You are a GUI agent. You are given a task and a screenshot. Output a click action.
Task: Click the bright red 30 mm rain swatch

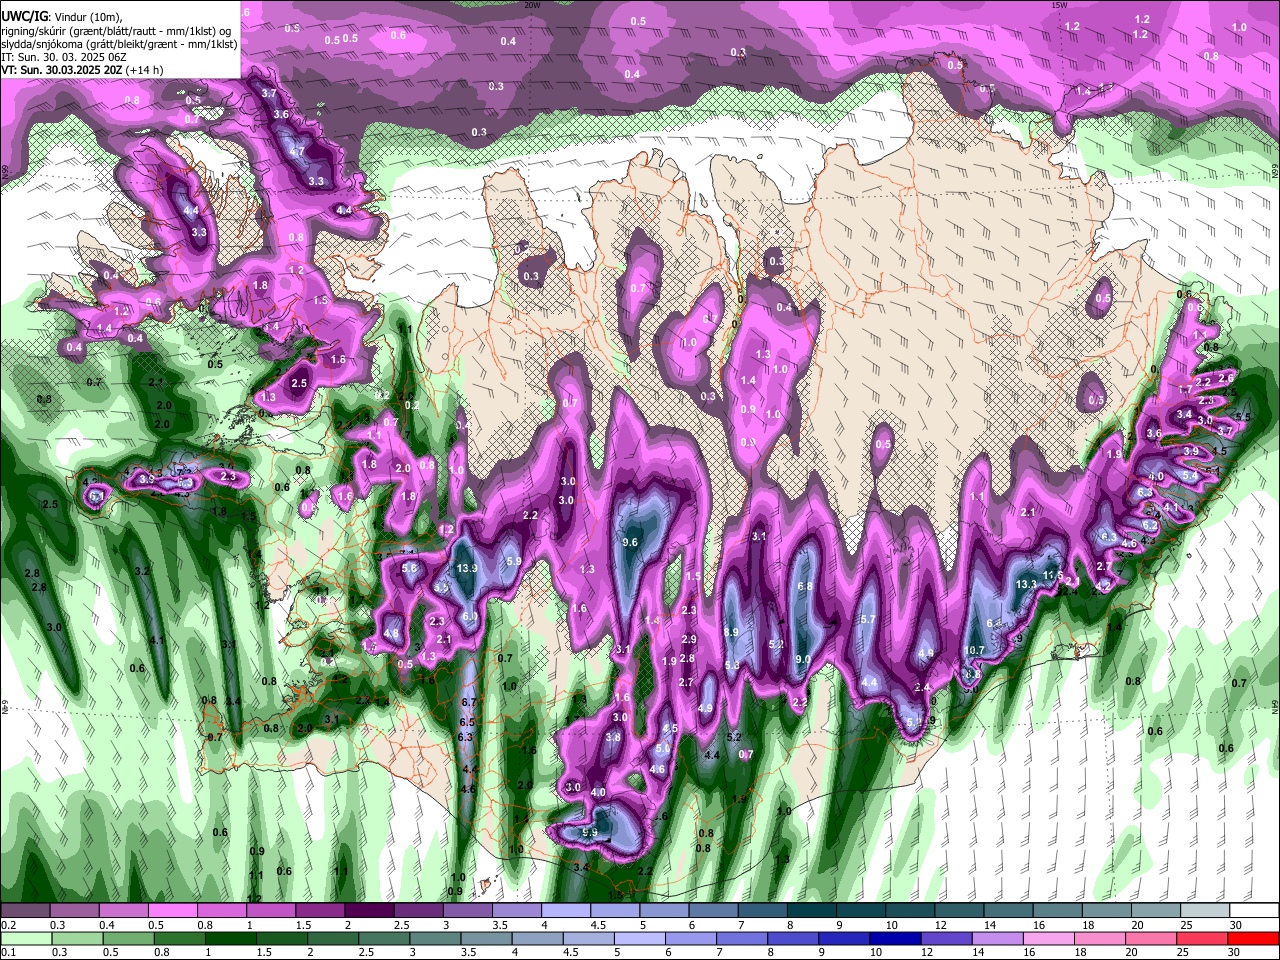coord(1253,938)
